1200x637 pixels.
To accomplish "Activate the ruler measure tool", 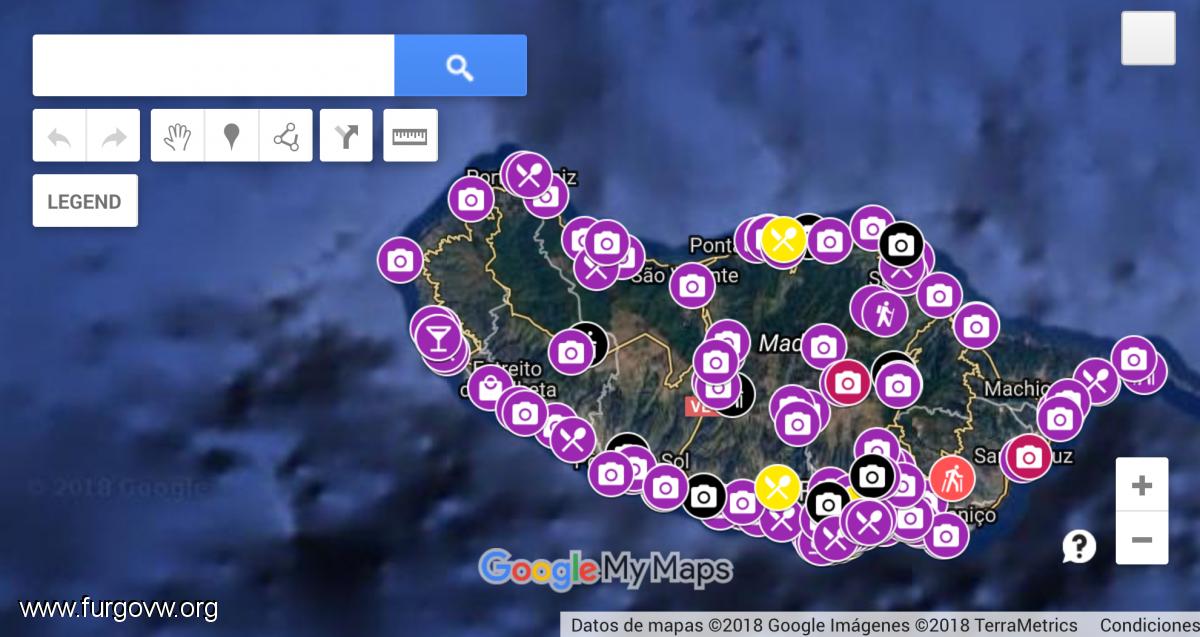I will [410, 135].
